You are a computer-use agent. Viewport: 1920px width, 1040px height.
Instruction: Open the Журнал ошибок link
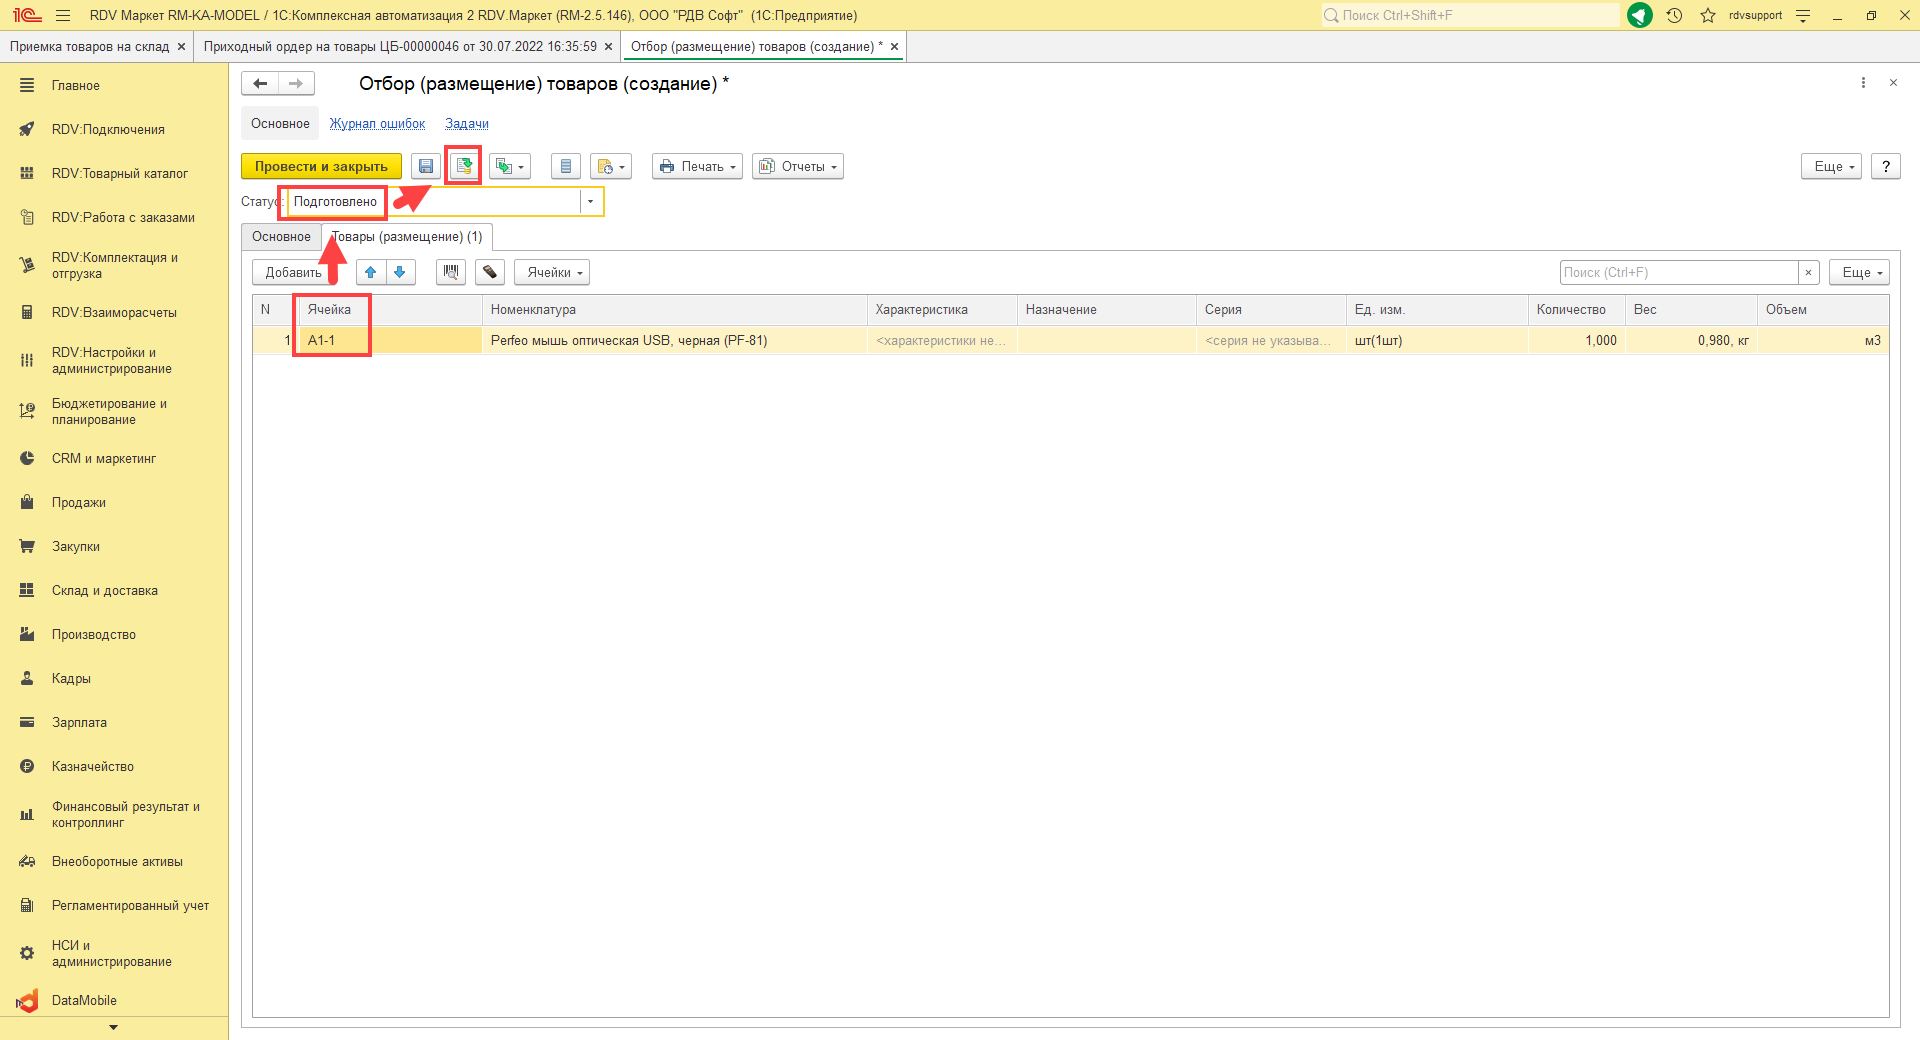click(377, 124)
